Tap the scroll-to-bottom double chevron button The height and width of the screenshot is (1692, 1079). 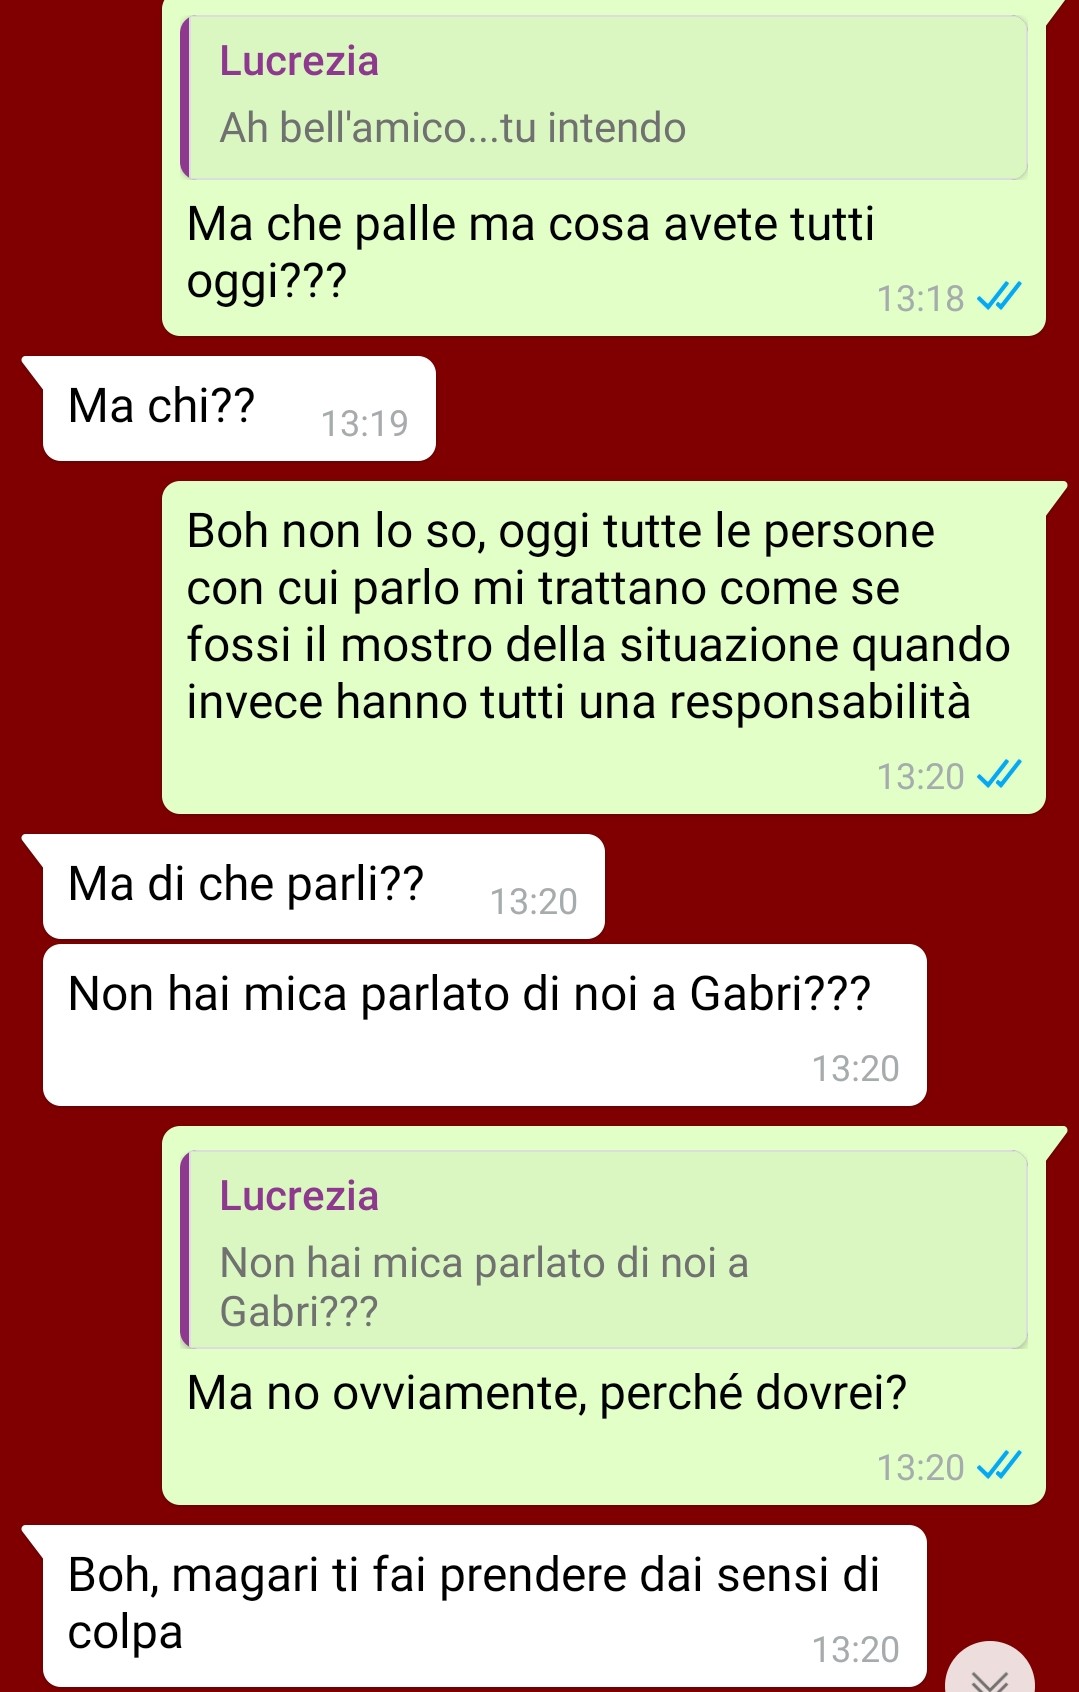coord(989,1670)
